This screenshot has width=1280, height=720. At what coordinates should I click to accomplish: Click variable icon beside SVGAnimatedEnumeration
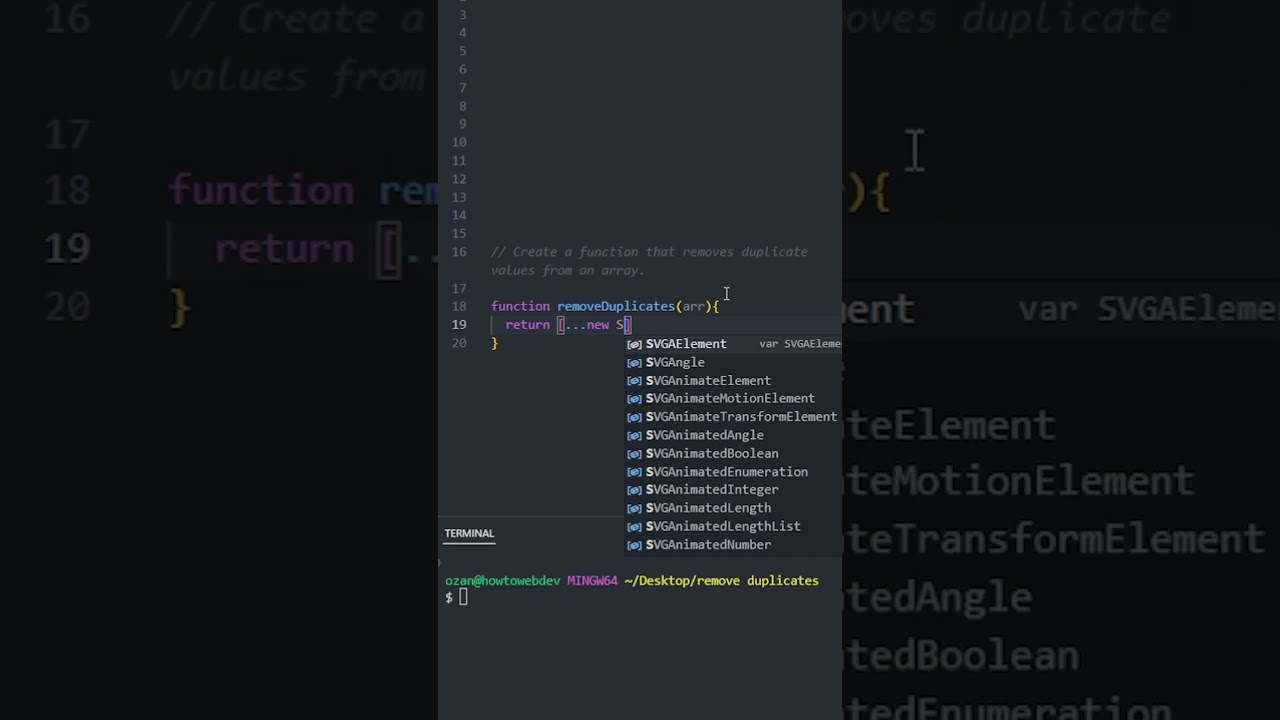click(x=634, y=472)
